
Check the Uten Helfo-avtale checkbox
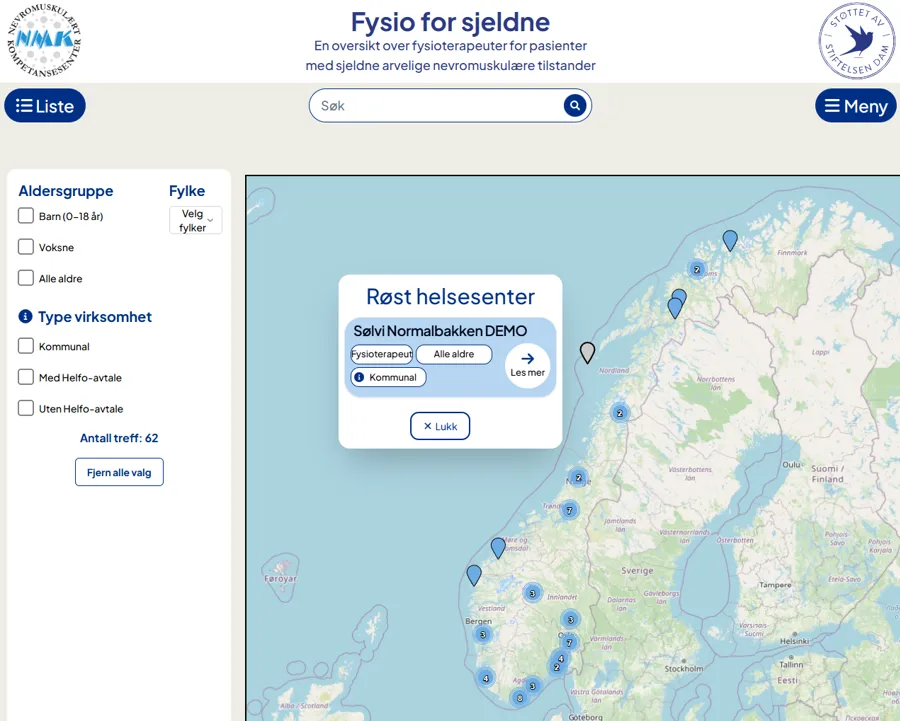[x=26, y=408]
